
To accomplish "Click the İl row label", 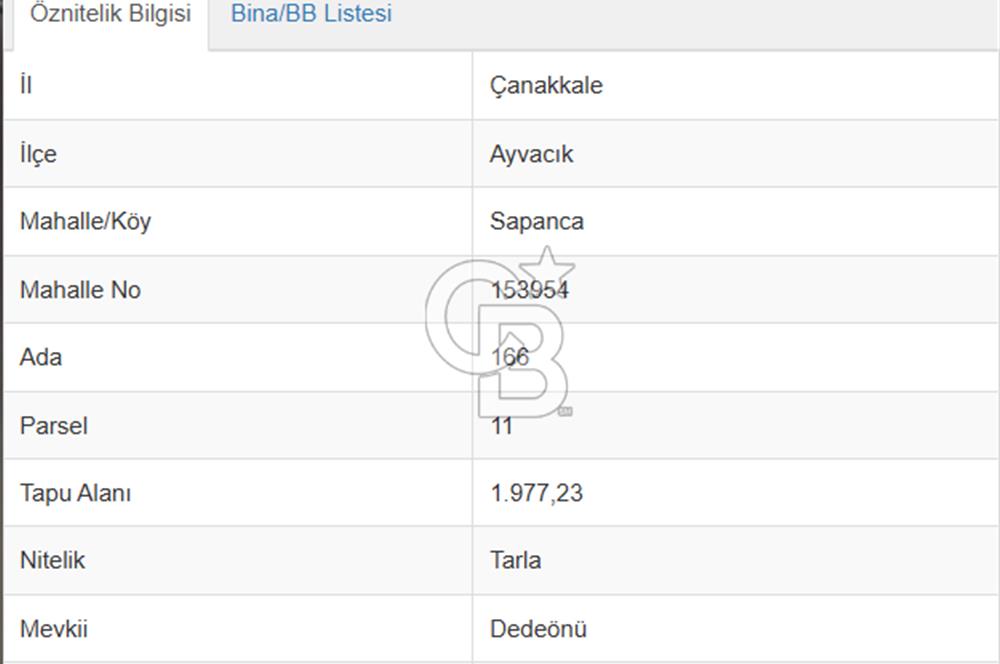I will pos(26,84).
